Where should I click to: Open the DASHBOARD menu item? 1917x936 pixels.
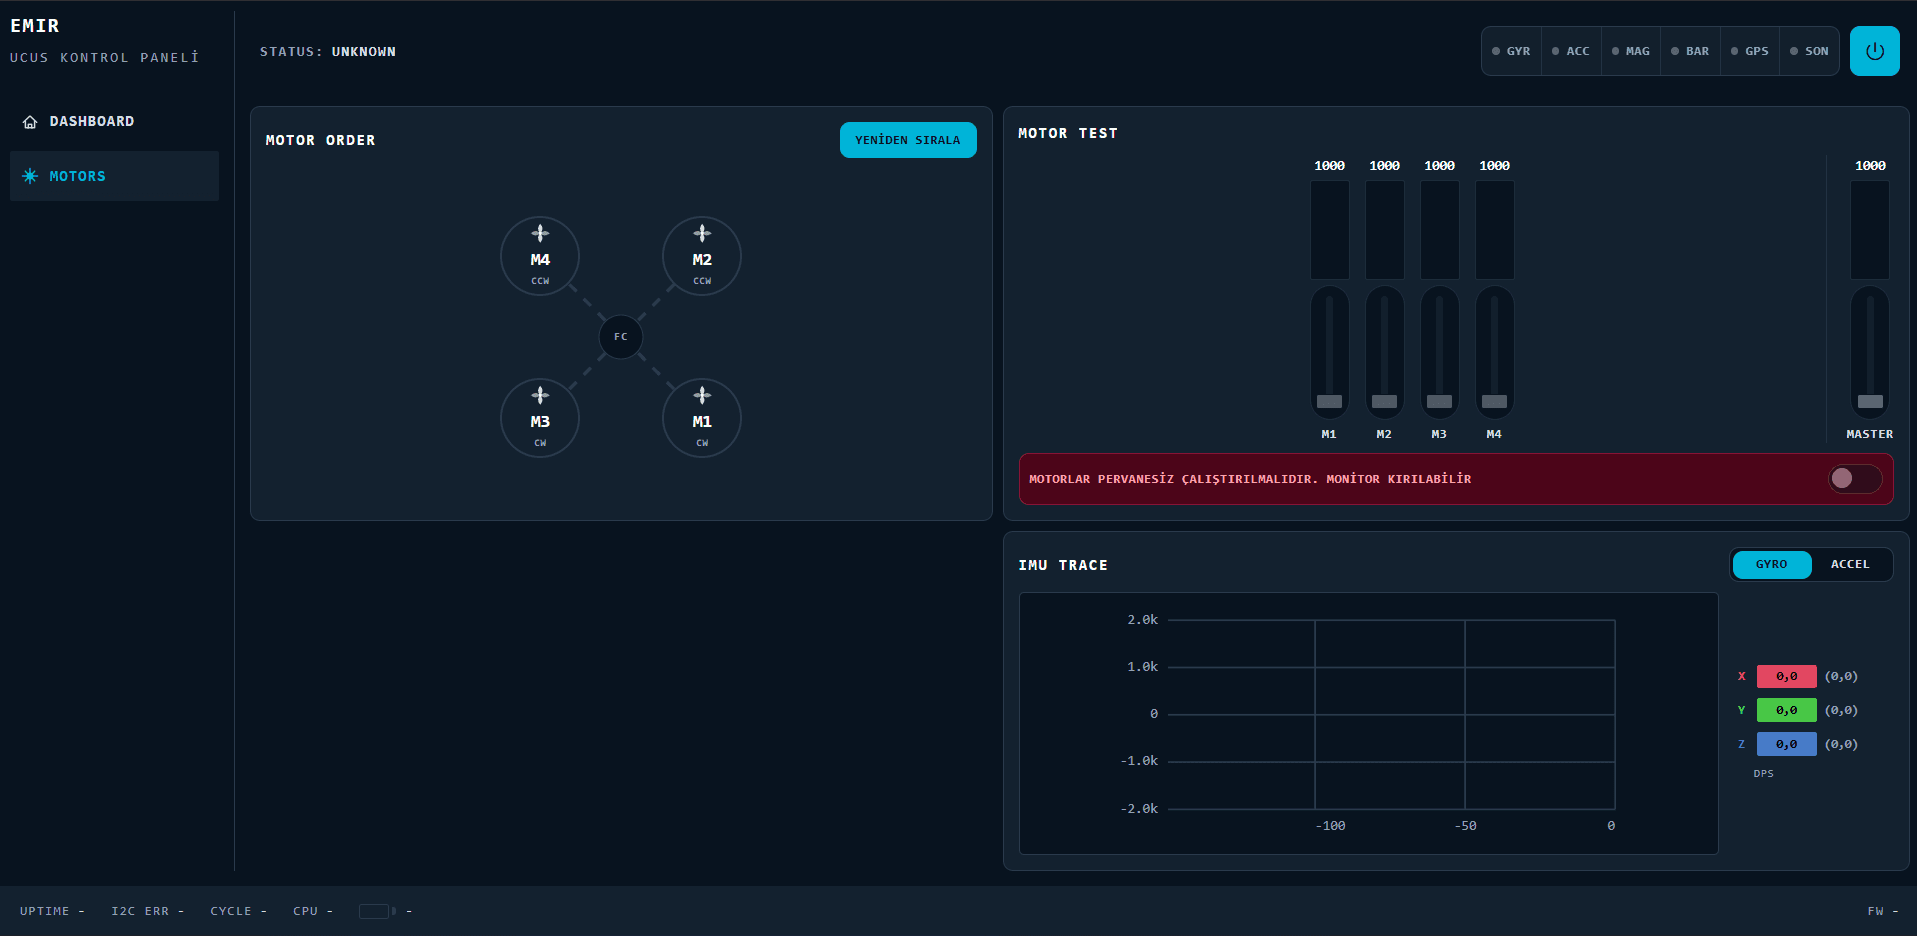pos(114,122)
